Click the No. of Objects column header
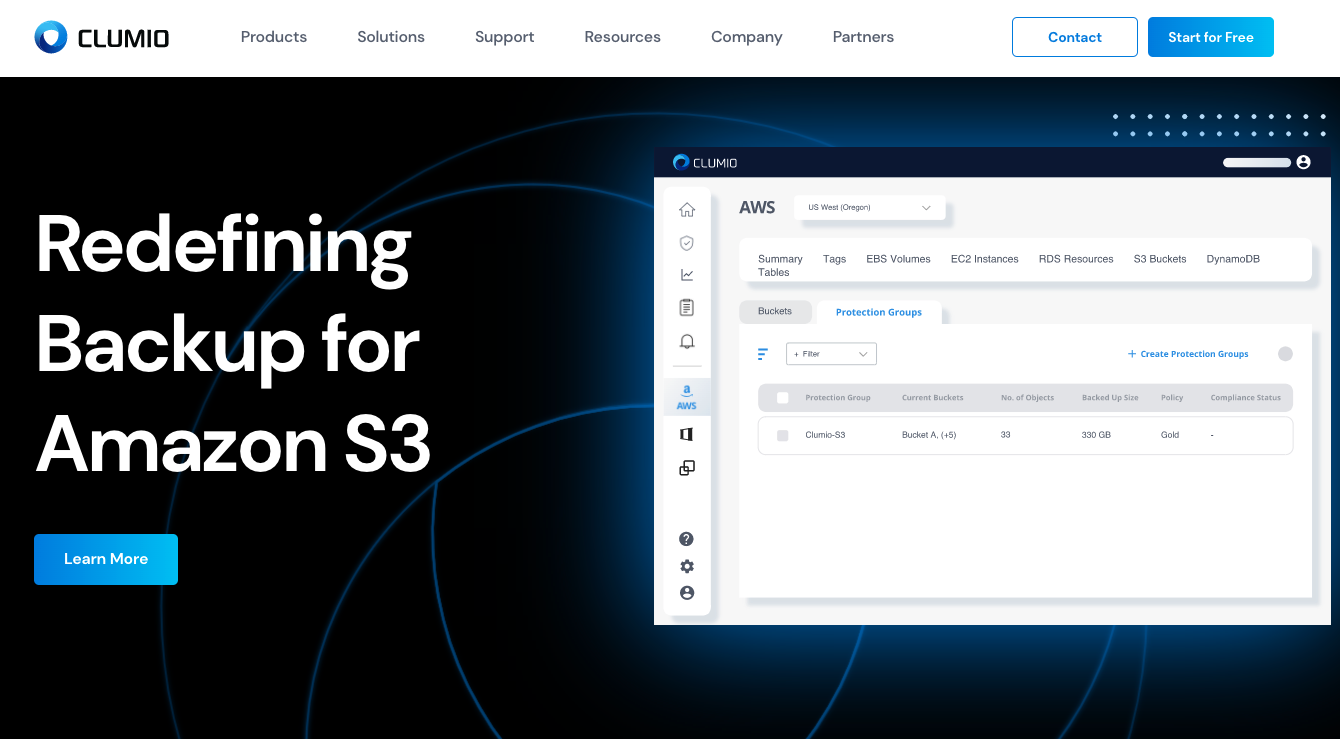Image resolution: width=1340 pixels, height=739 pixels. [x=1028, y=398]
